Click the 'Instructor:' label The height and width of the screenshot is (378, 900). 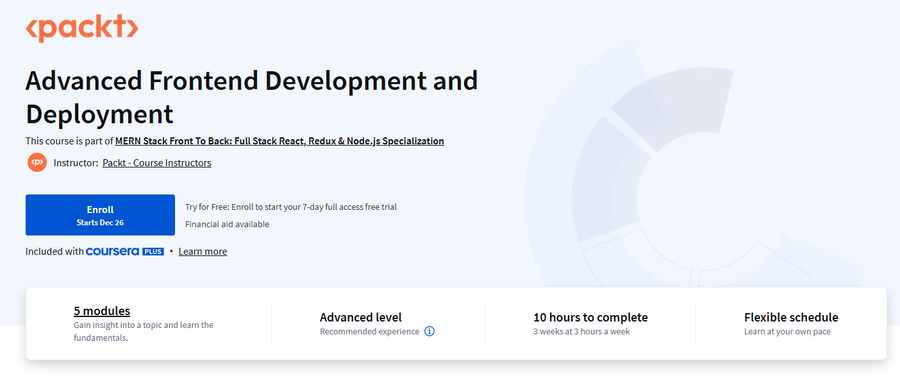tap(76, 163)
